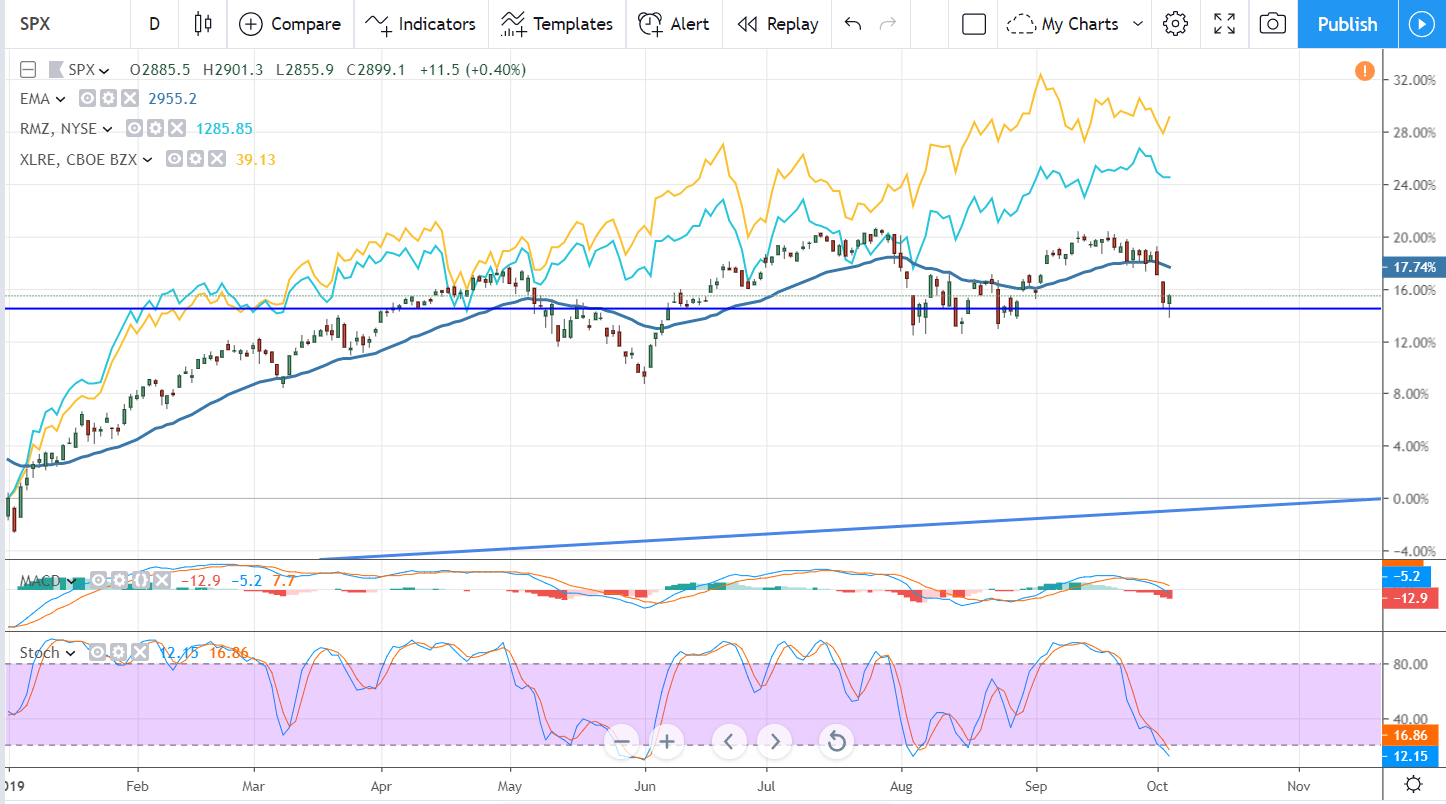Viewport: 1446px width, 804px height.
Task: Expand the EMA indicator dropdown
Action: 60,99
